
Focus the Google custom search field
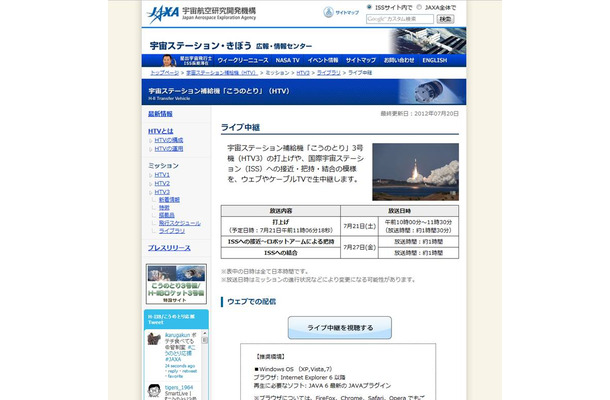point(400,19)
